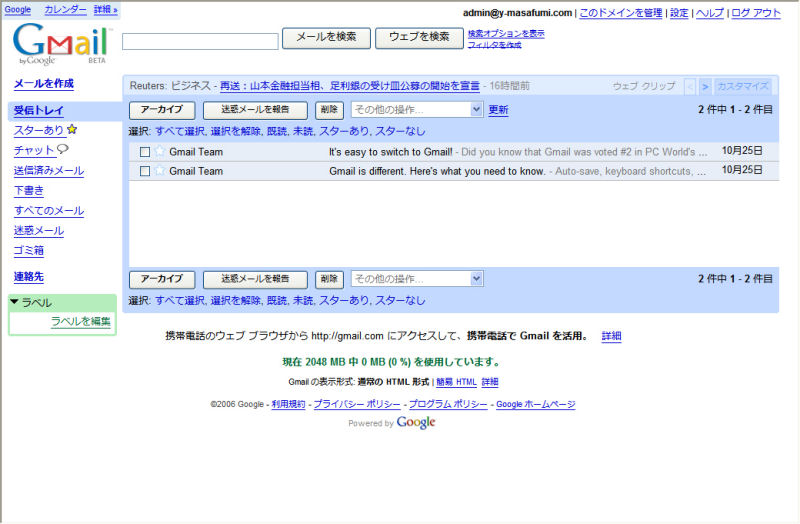Open 送信済みメール folder
The height and width of the screenshot is (524, 800).
pyautogui.click(x=48, y=170)
